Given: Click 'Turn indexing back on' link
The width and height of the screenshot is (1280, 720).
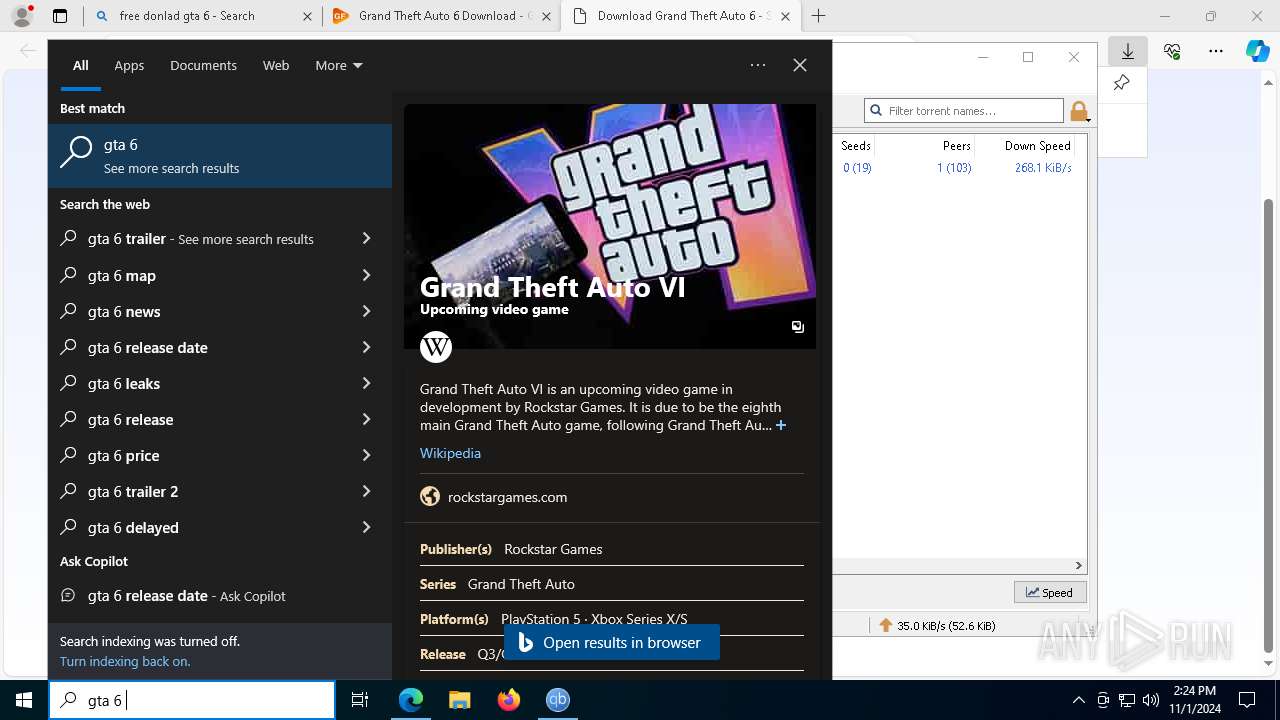Looking at the screenshot, I should (125, 661).
